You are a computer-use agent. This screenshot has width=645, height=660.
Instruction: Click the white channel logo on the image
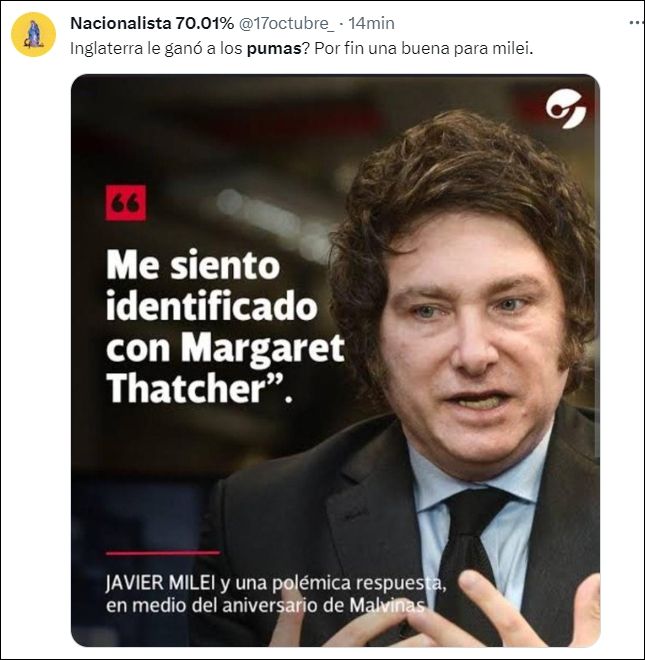566,109
